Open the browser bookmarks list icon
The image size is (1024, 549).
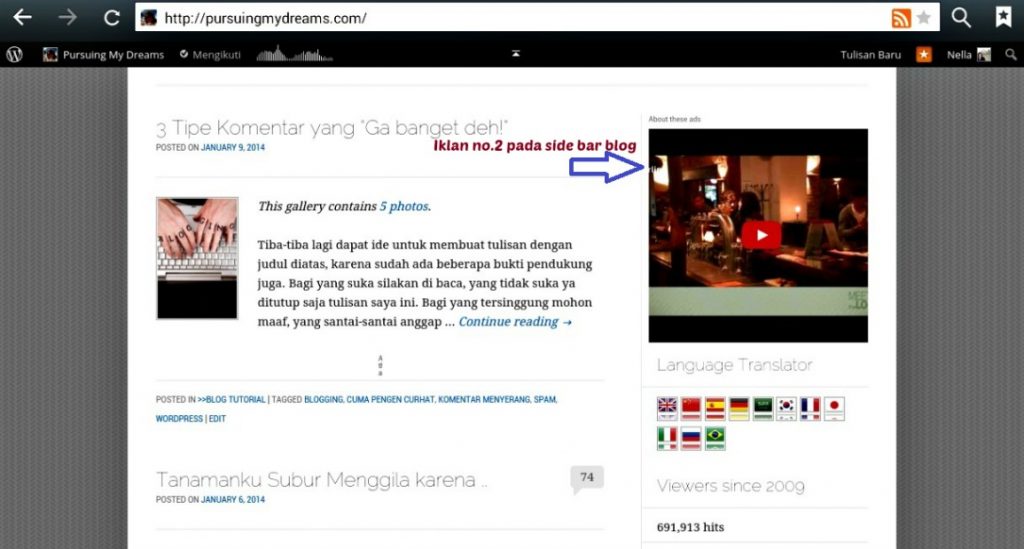tap(1003, 17)
